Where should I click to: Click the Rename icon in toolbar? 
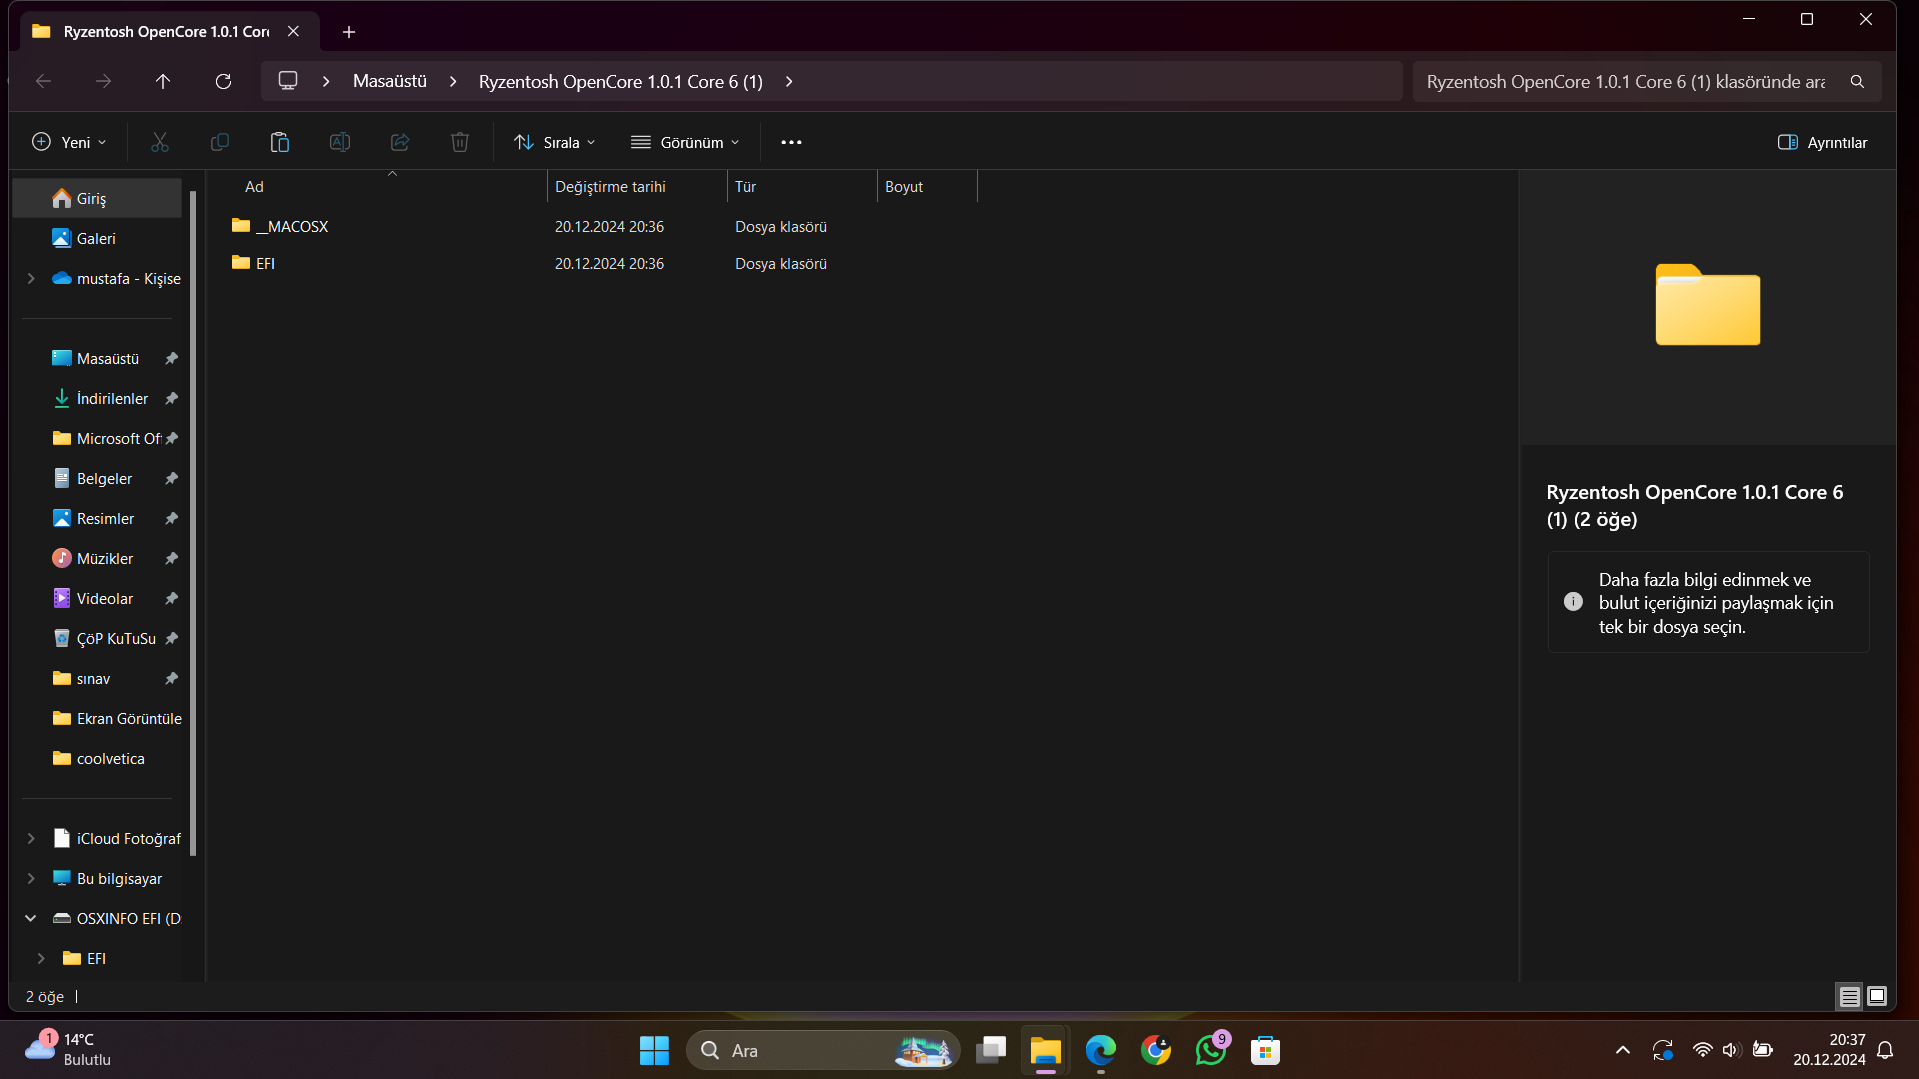pos(340,142)
